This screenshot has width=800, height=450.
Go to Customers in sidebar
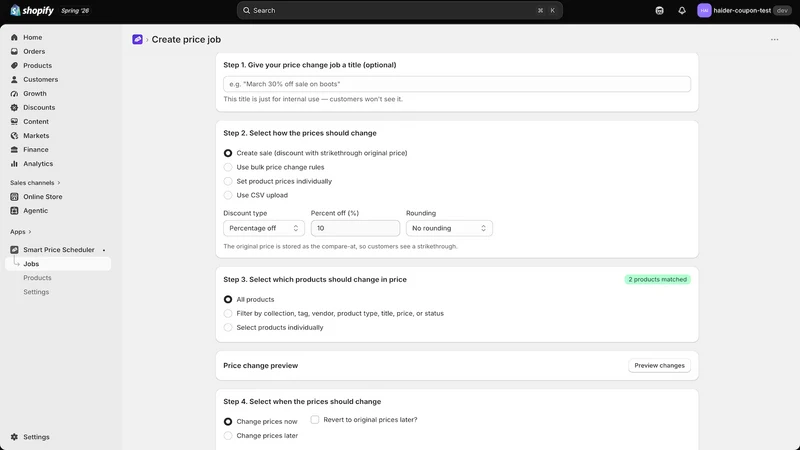[x=40, y=80]
